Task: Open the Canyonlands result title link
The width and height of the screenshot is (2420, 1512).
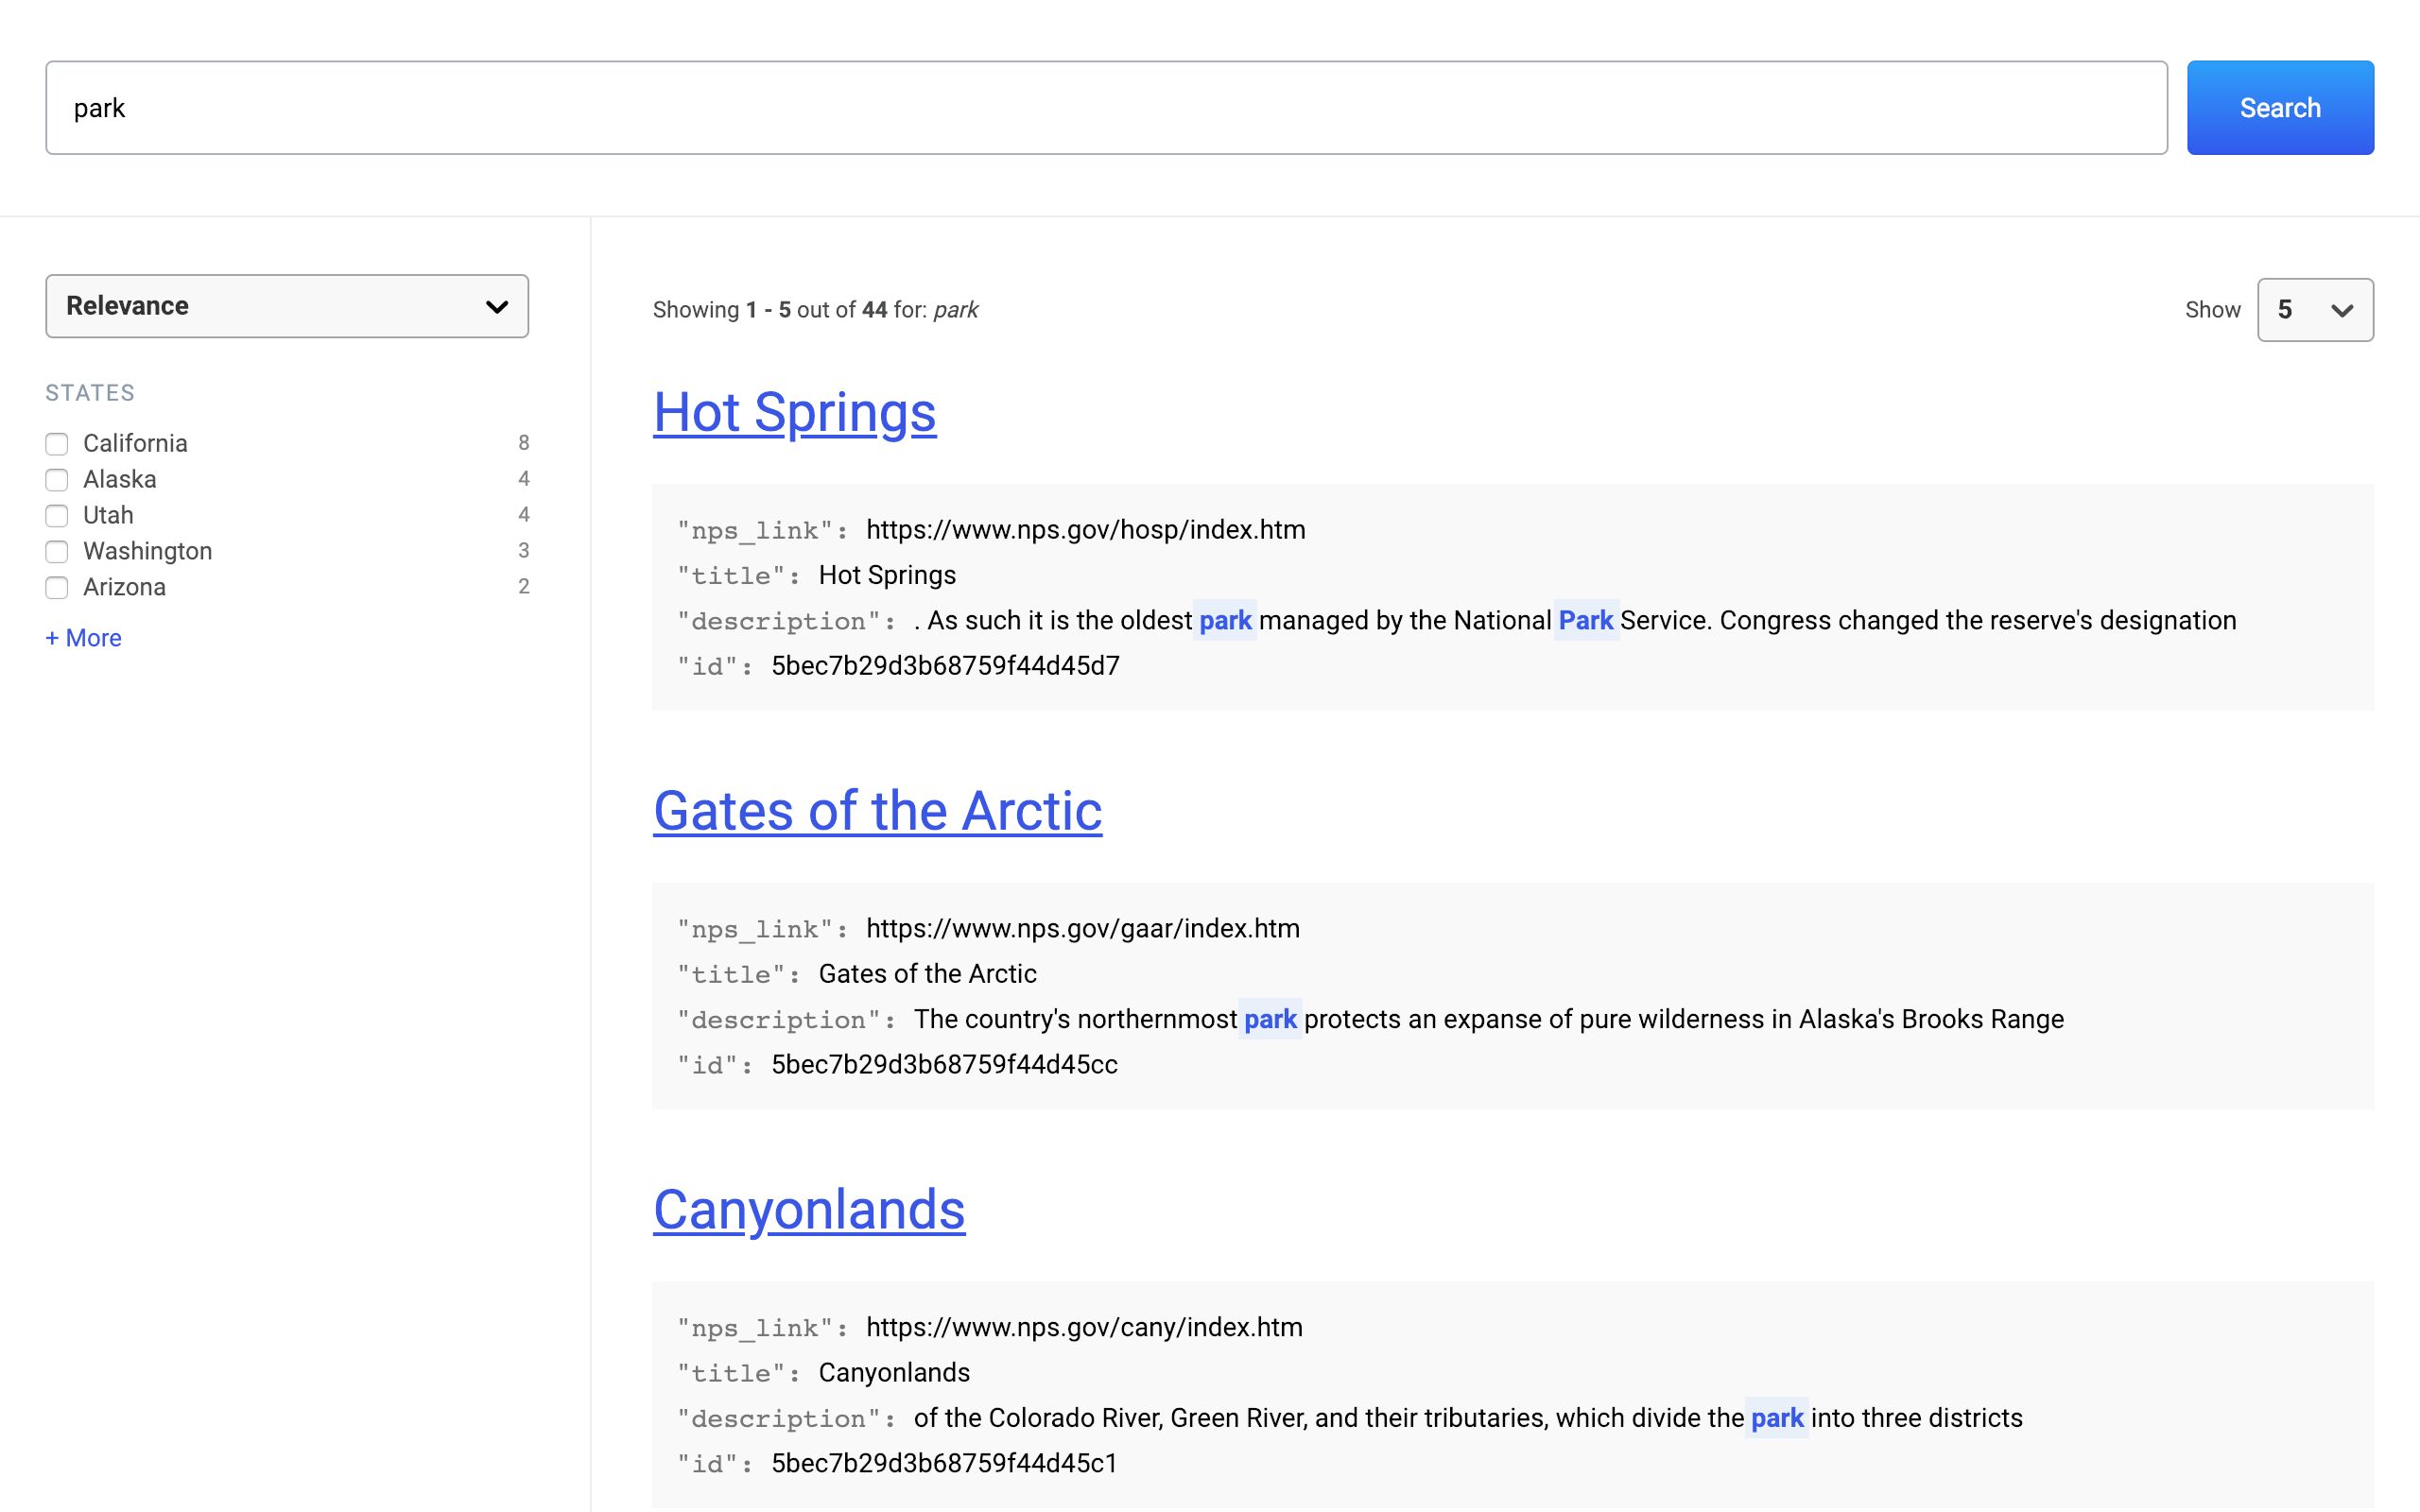Action: [x=808, y=1209]
